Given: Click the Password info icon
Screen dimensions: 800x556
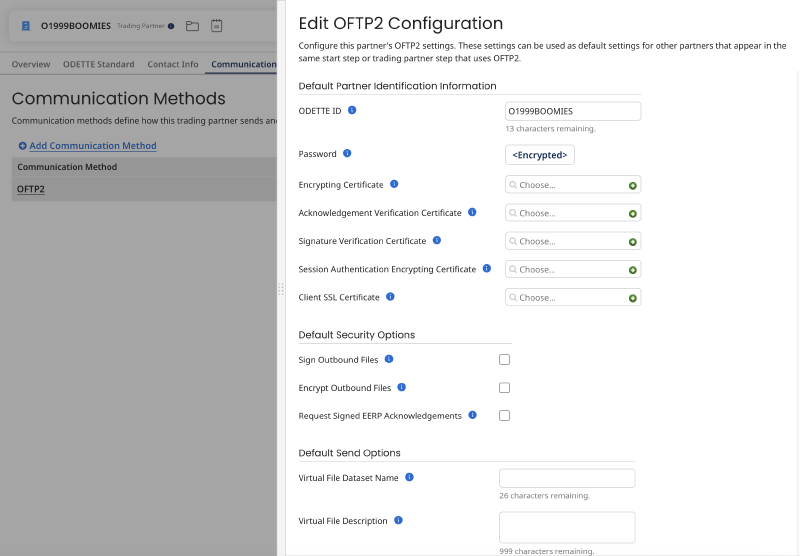Looking at the screenshot, I should pos(347,153).
